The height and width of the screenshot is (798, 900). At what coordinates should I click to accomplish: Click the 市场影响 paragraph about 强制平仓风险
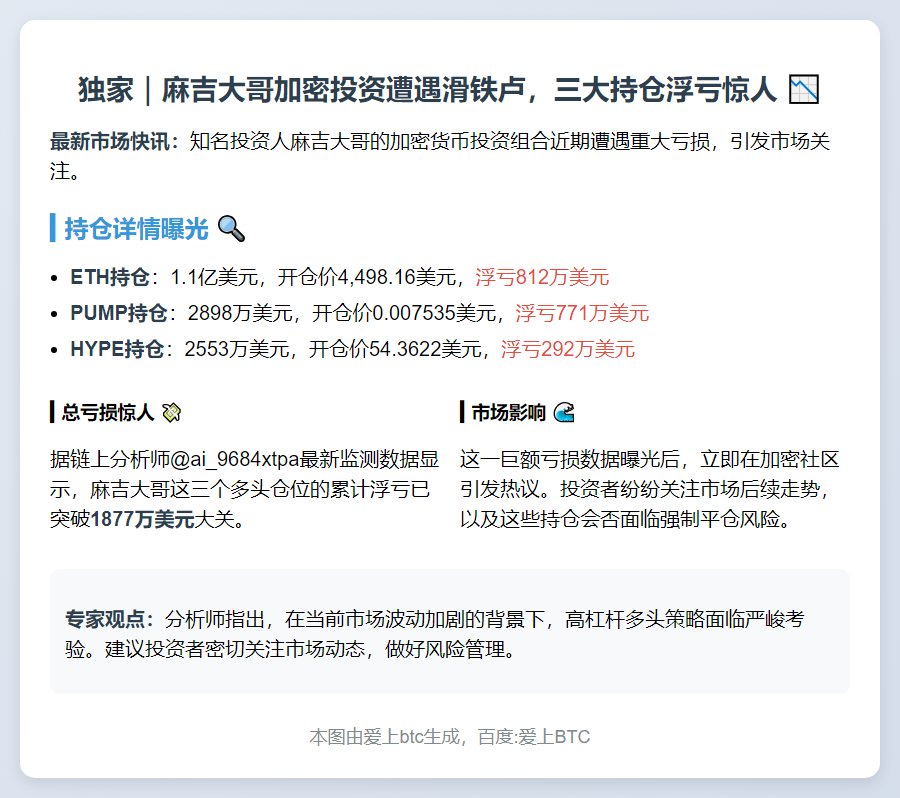[x=650, y=490]
